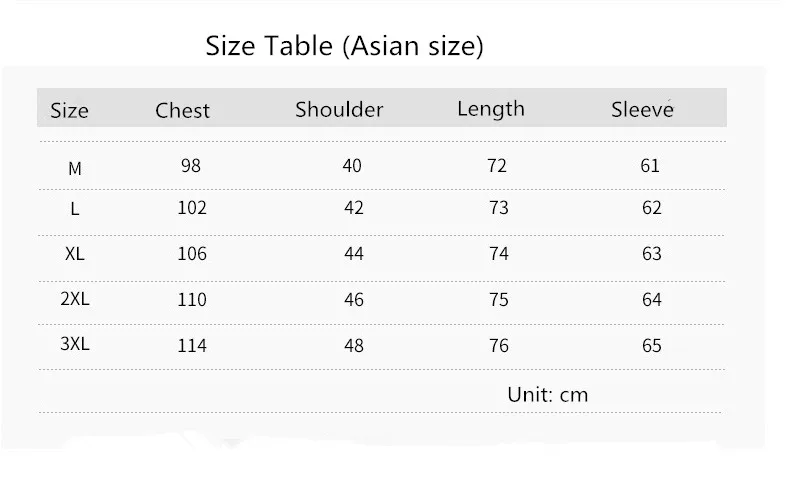Click chest value 98 for size M

click(191, 166)
